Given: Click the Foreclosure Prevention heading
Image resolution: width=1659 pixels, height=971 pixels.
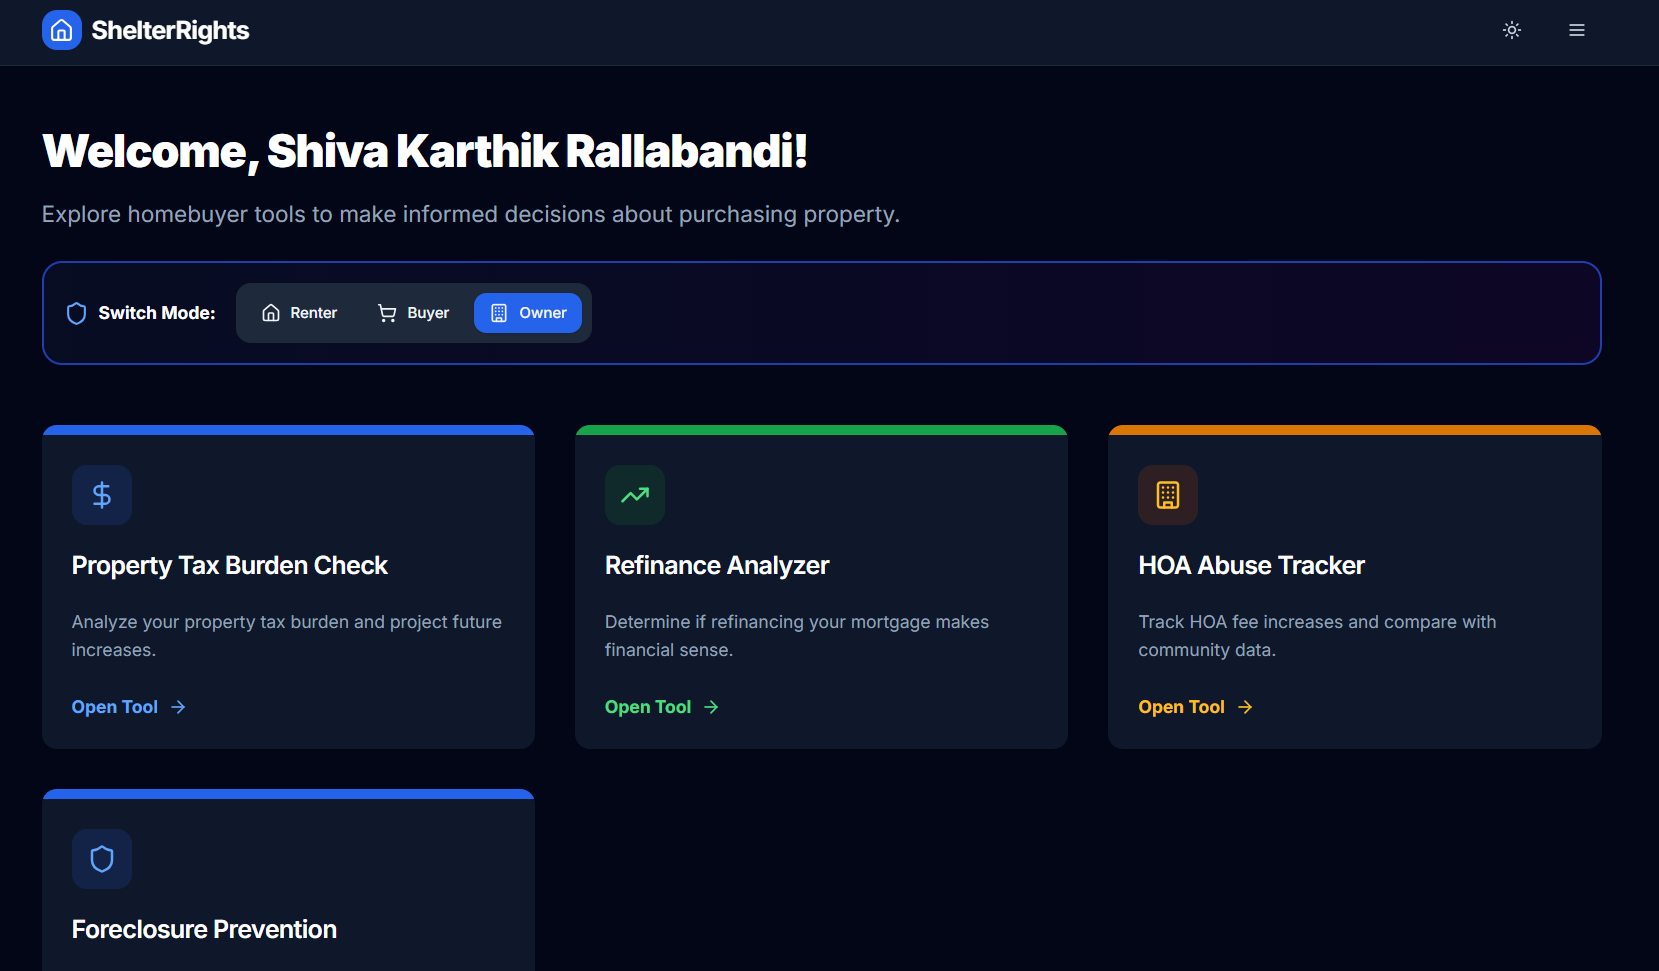Looking at the screenshot, I should 204,930.
